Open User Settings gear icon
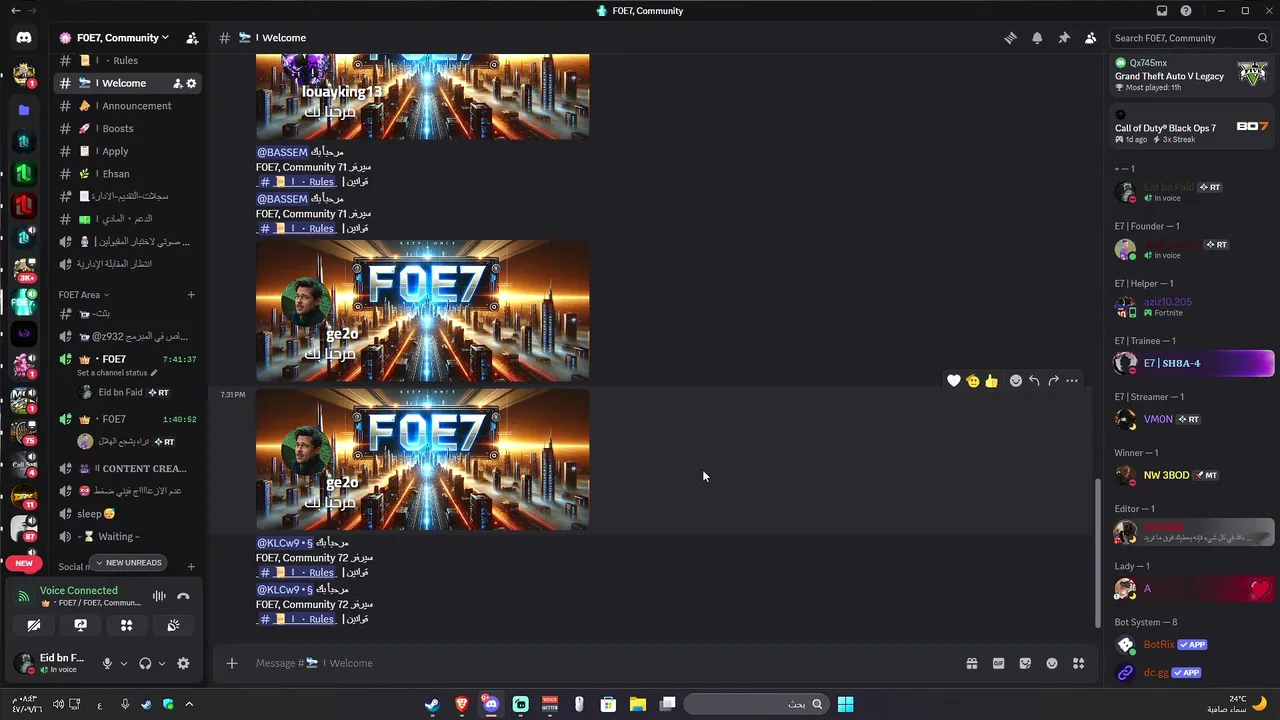Viewport: 1280px width, 720px height. 183,663
